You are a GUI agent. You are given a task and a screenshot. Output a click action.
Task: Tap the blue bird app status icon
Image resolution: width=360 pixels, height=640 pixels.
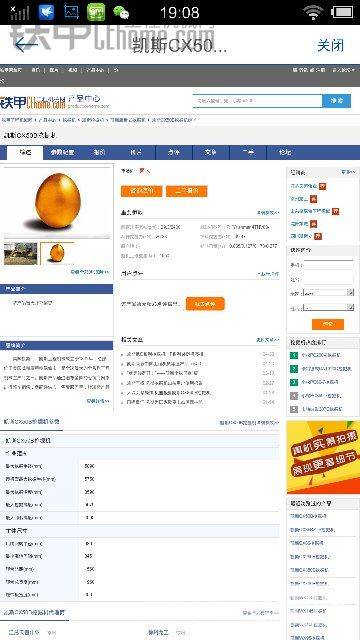point(47,12)
